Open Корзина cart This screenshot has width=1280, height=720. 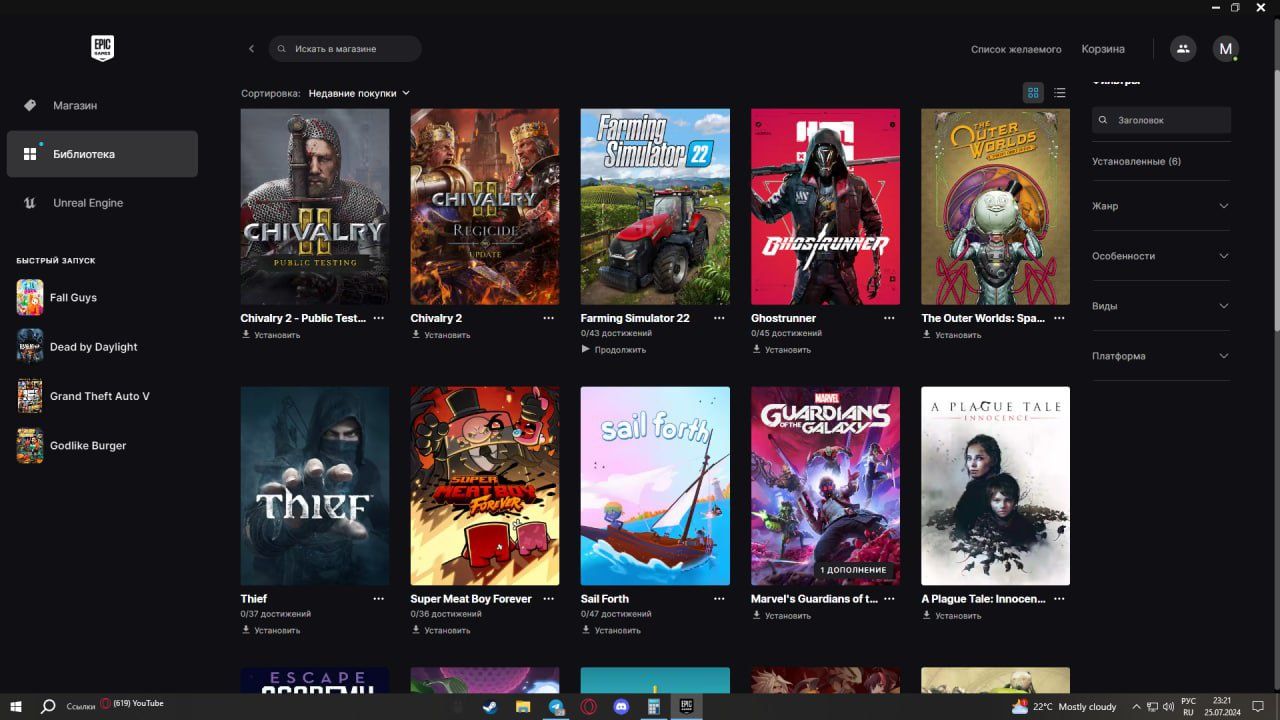[1103, 49]
